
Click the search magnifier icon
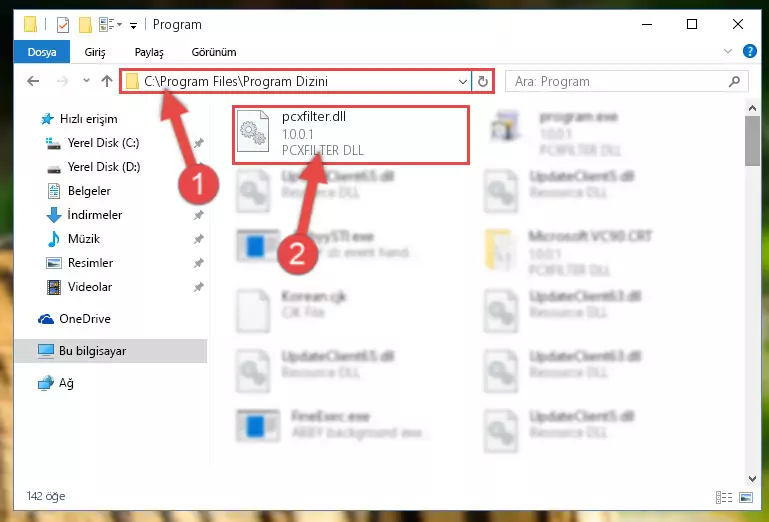pos(734,81)
